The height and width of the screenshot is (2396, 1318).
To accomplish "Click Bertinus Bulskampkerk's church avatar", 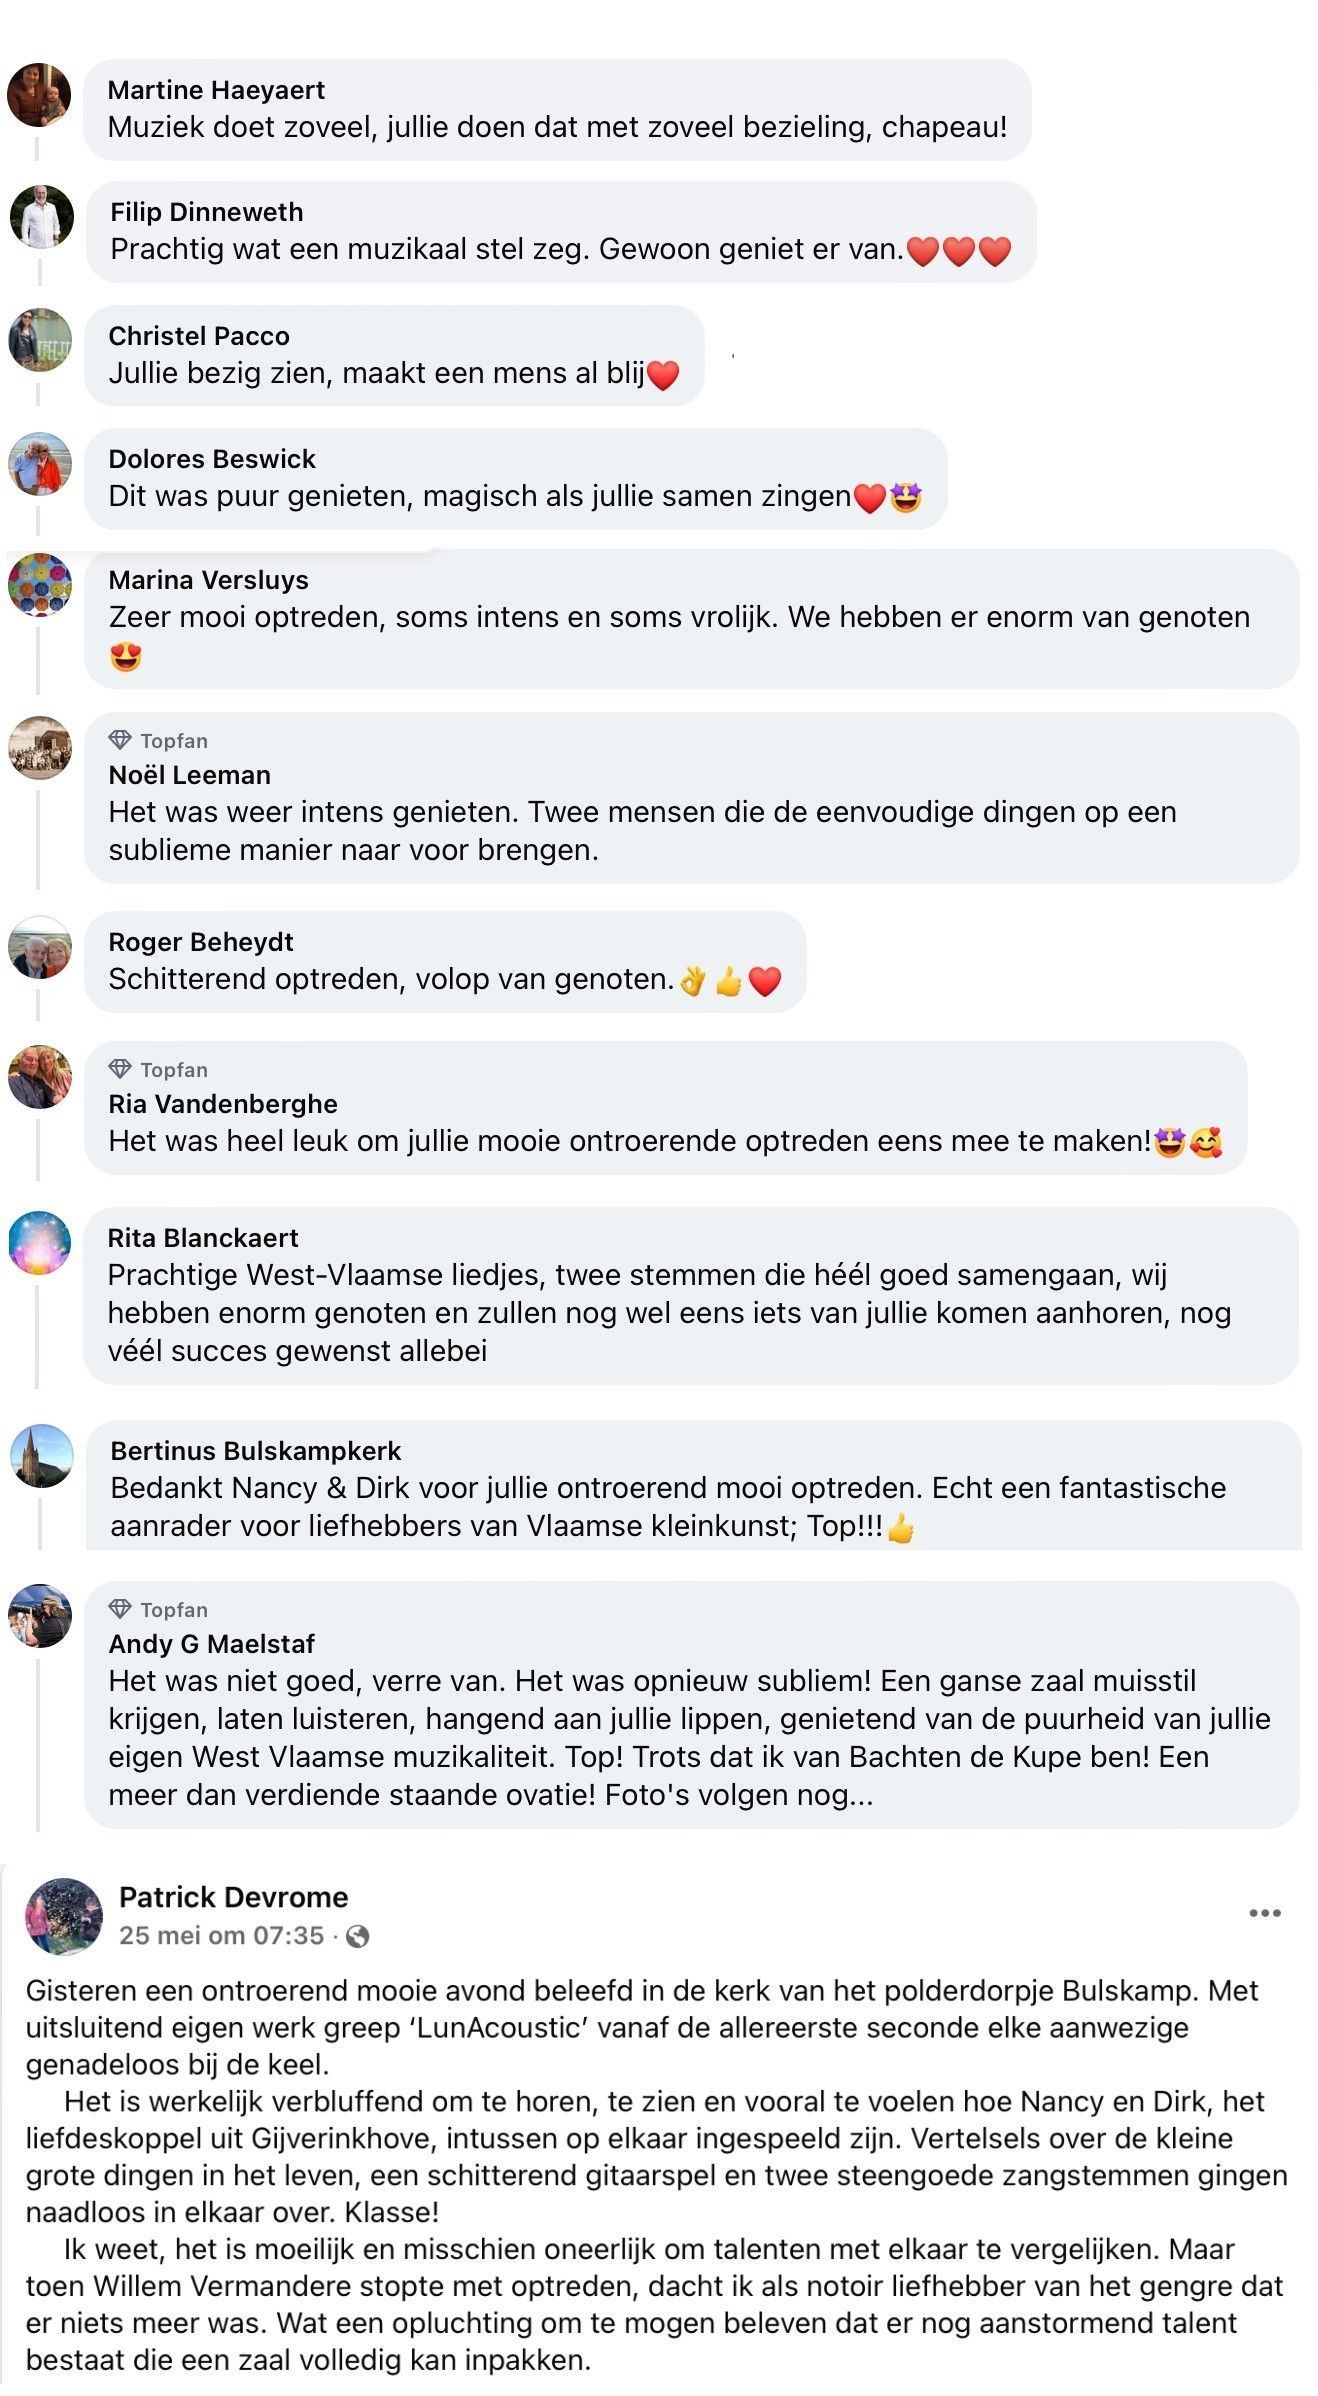I will click(x=41, y=1456).
